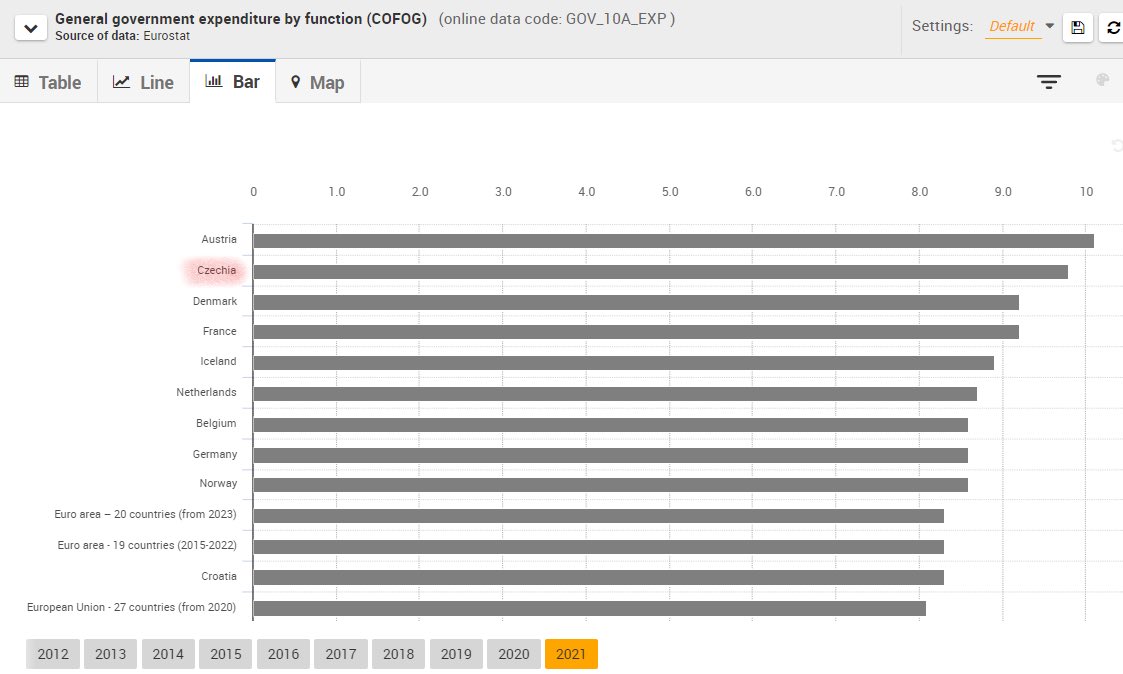Click the Germany bar
The image size is (1123, 674).
pyautogui.click(x=611, y=456)
